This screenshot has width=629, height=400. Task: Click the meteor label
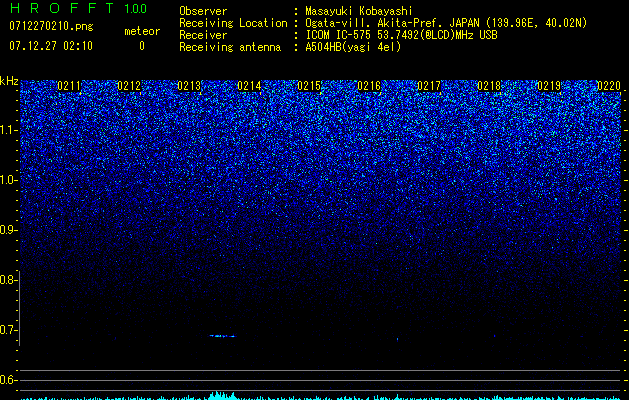(142, 31)
